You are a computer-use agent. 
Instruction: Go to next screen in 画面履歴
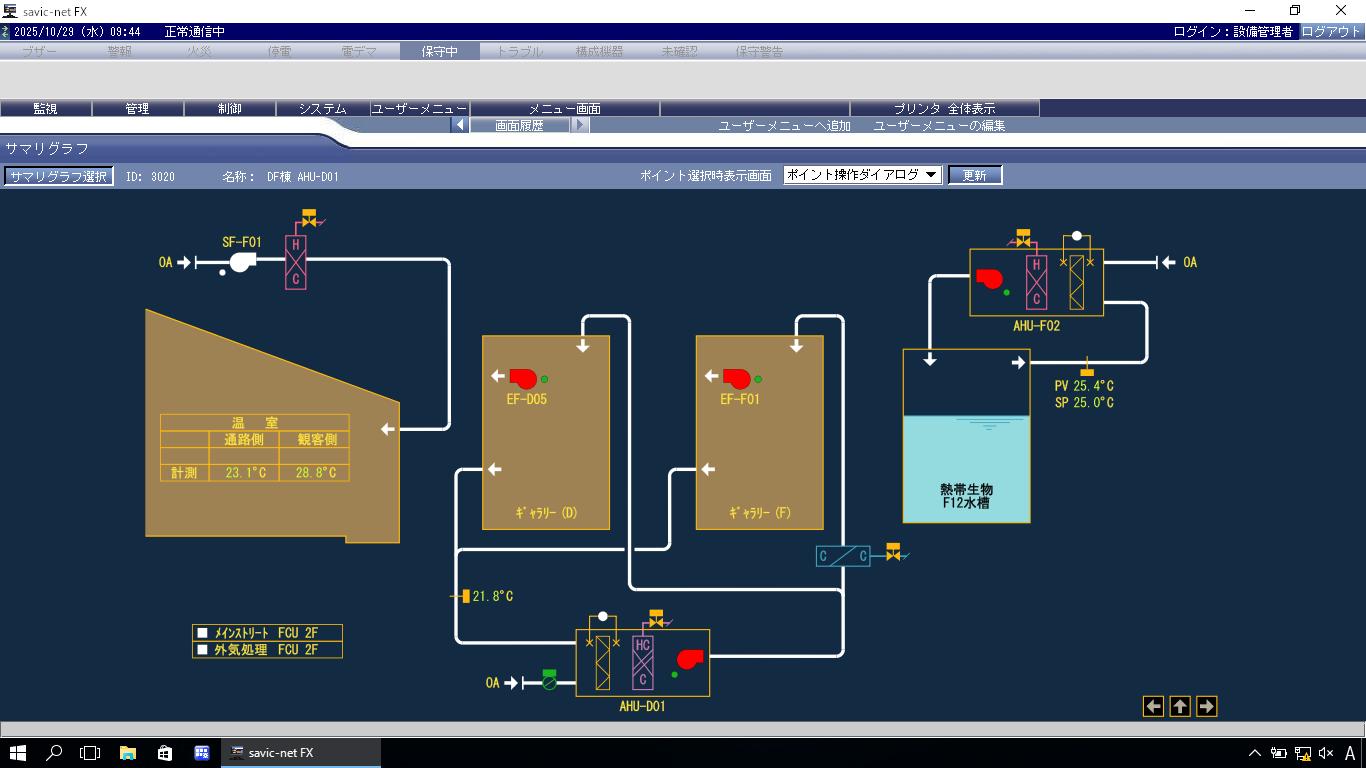tap(580, 125)
